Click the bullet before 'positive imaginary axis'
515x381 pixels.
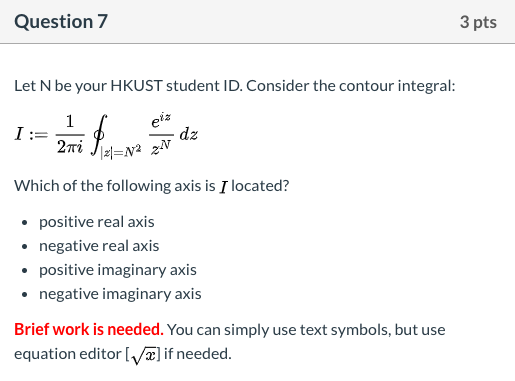coord(24,271)
